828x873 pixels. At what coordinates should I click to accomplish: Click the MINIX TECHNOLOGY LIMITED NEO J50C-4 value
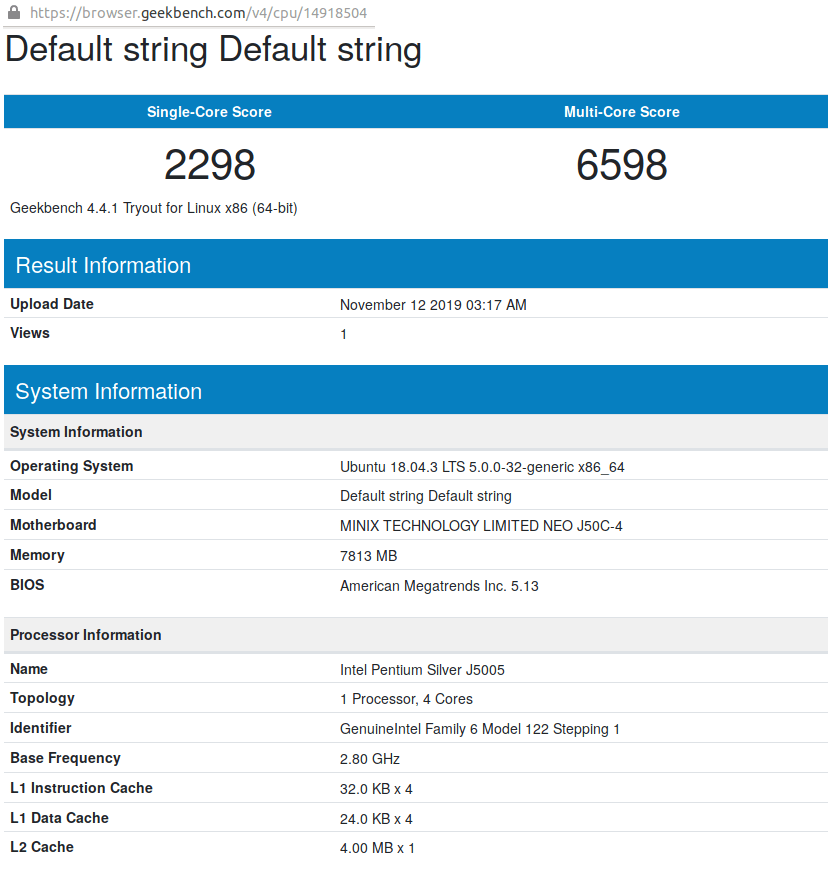tap(481, 526)
